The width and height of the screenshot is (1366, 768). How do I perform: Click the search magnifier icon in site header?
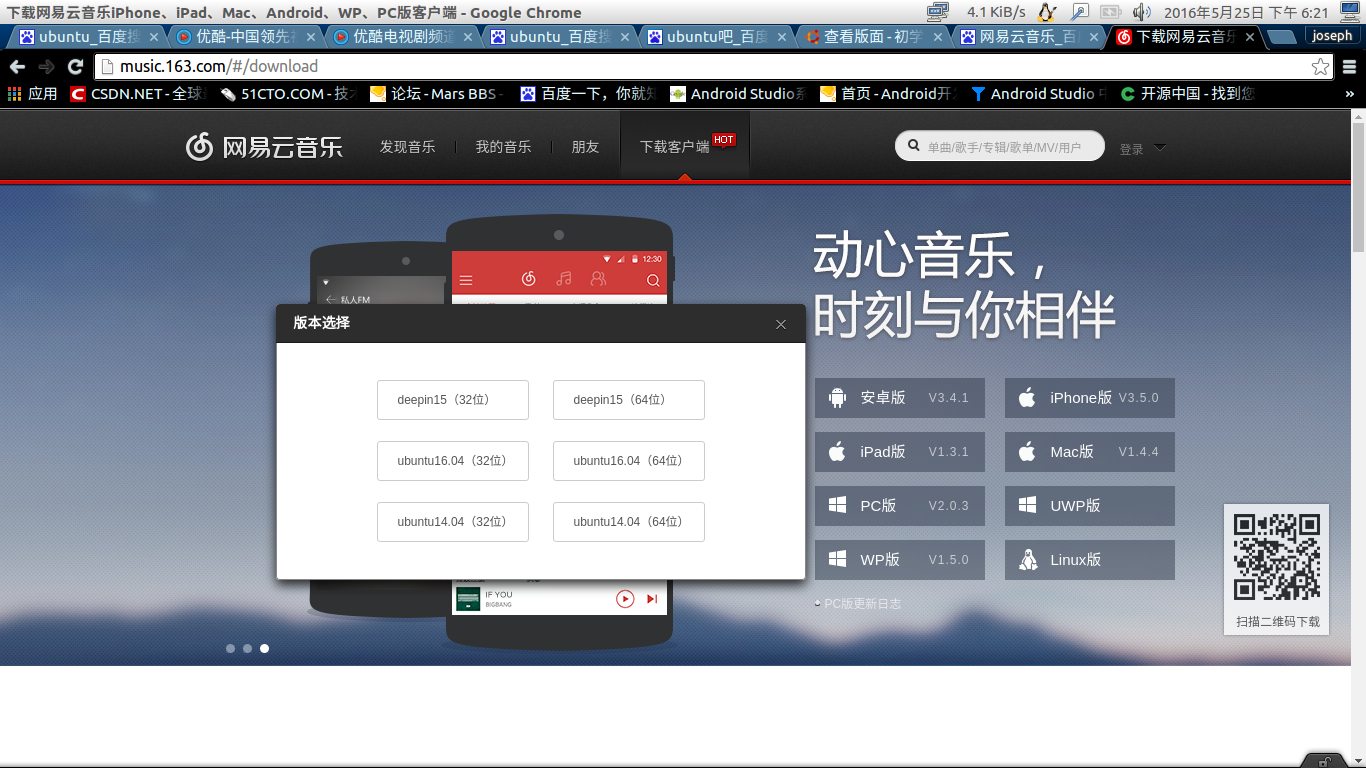(x=913, y=146)
